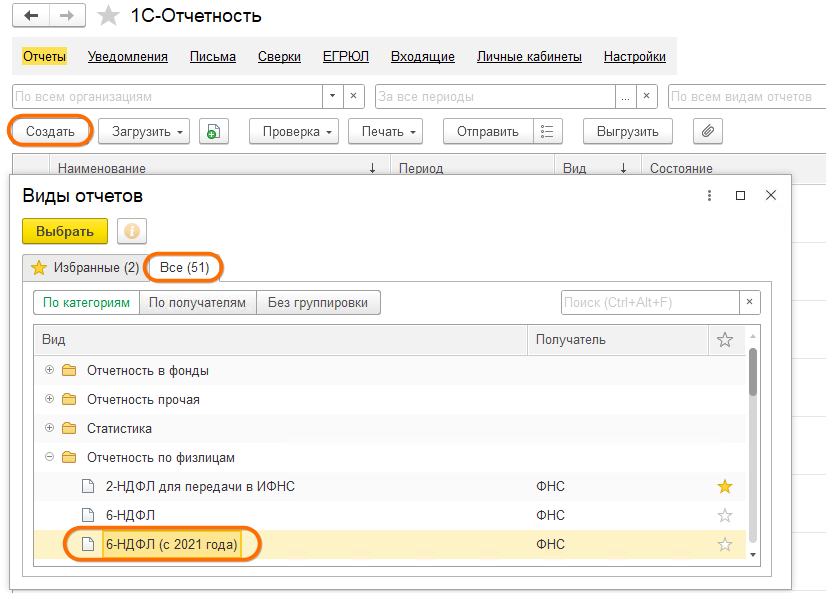Click the Выгрузить button
Screen dimensions: 826x593
(x=627, y=132)
